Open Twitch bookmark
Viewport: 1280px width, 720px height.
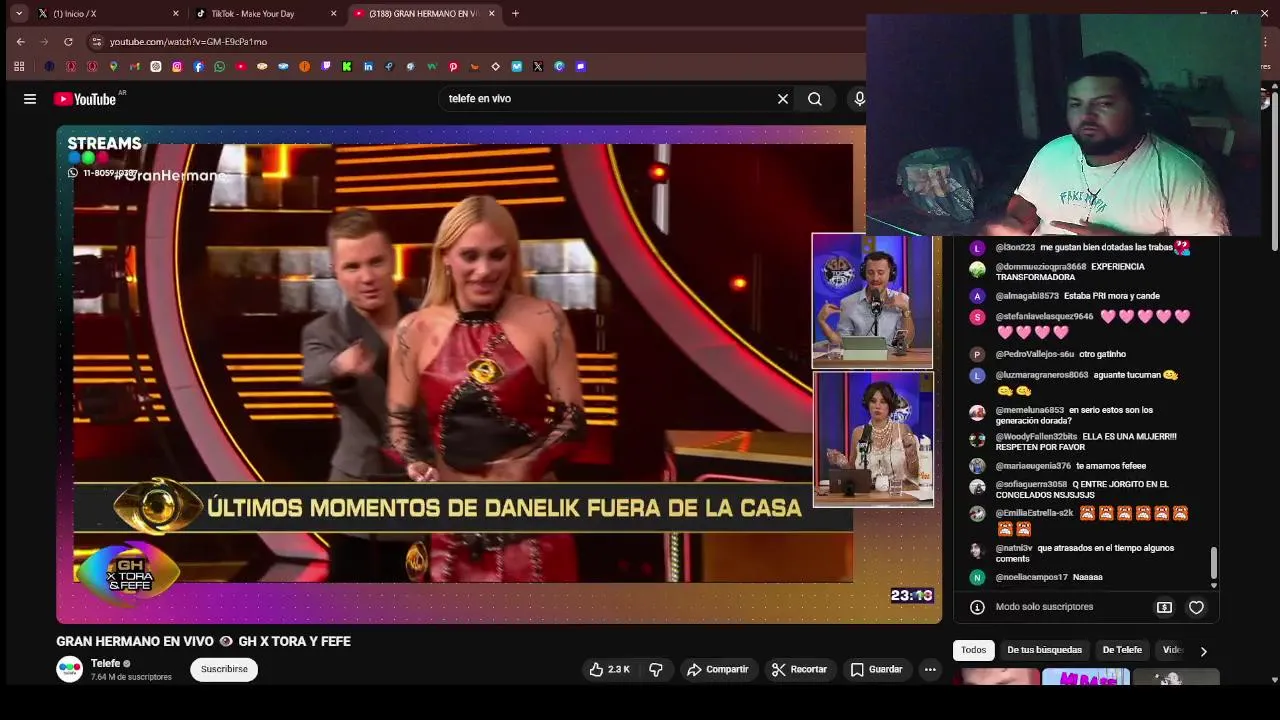coord(326,67)
